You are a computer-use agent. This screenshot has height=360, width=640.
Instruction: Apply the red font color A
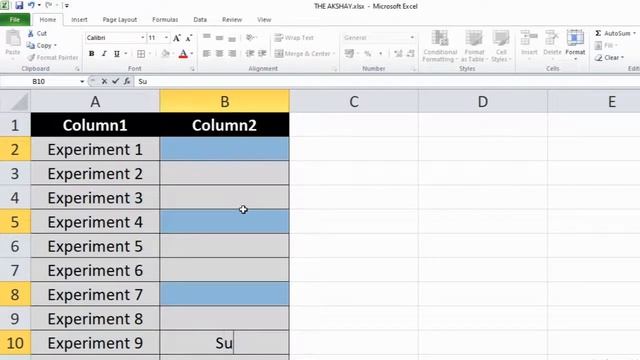183,53
